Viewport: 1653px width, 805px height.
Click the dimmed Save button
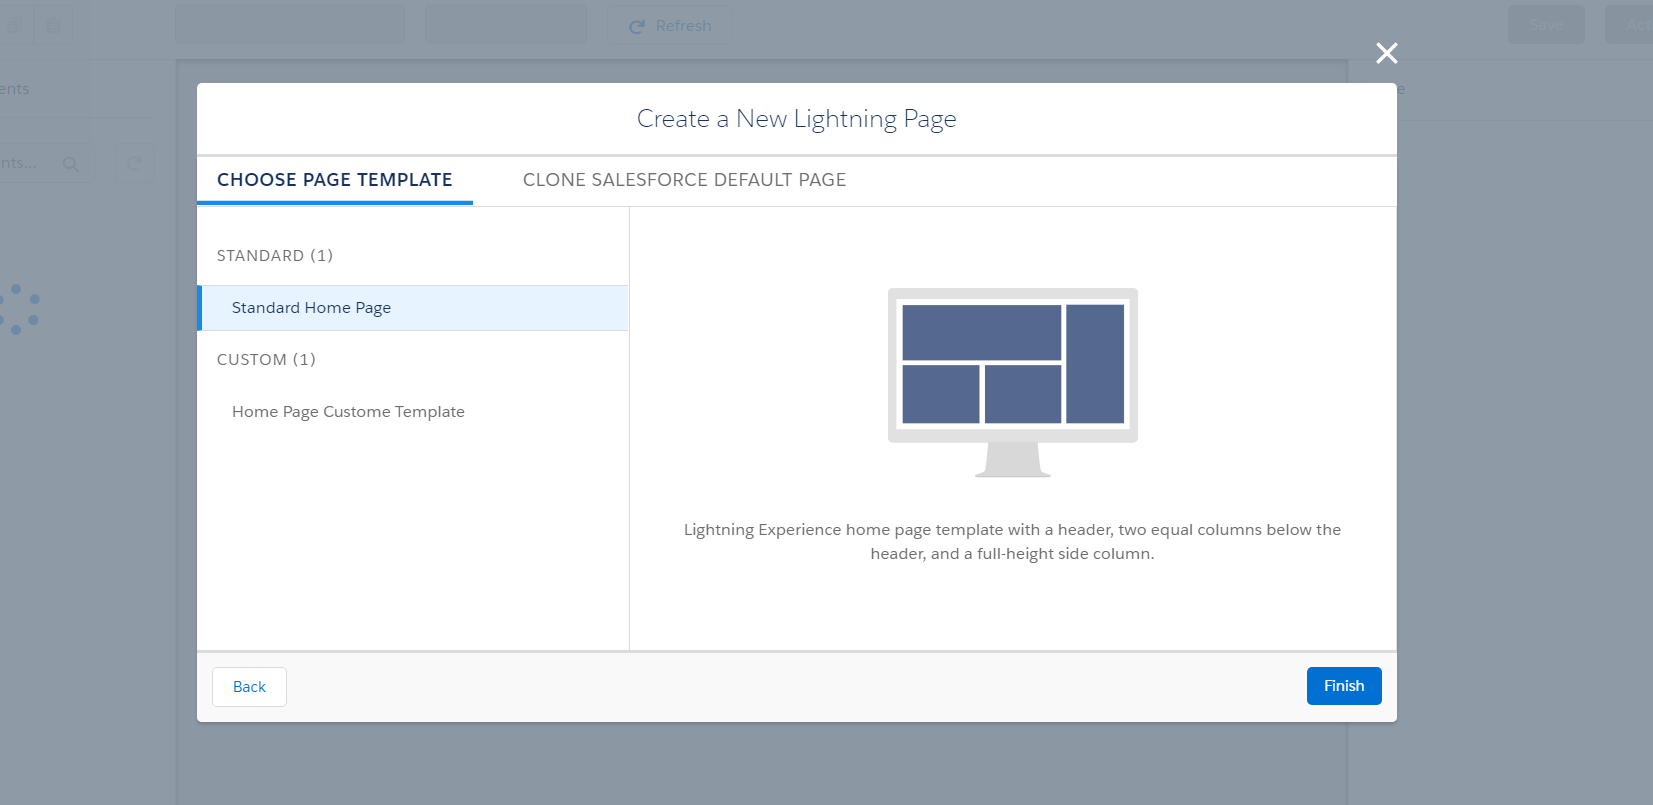point(1546,25)
